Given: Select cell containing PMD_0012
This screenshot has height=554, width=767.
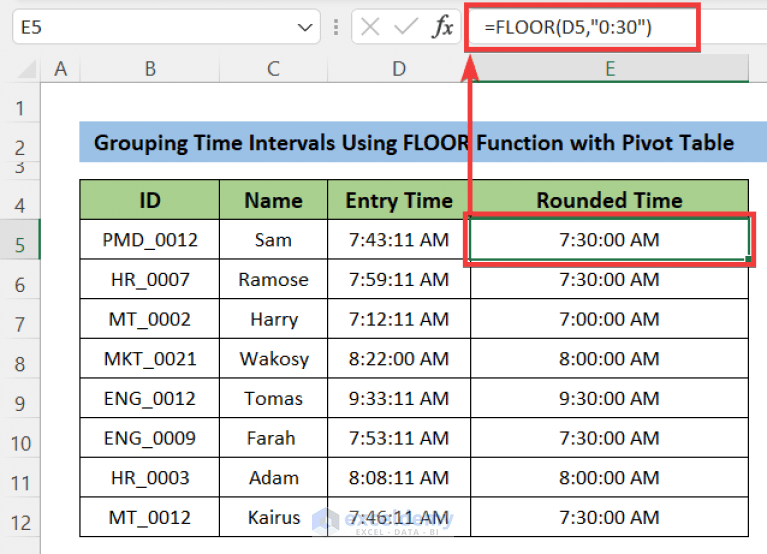Looking at the screenshot, I should (x=150, y=240).
